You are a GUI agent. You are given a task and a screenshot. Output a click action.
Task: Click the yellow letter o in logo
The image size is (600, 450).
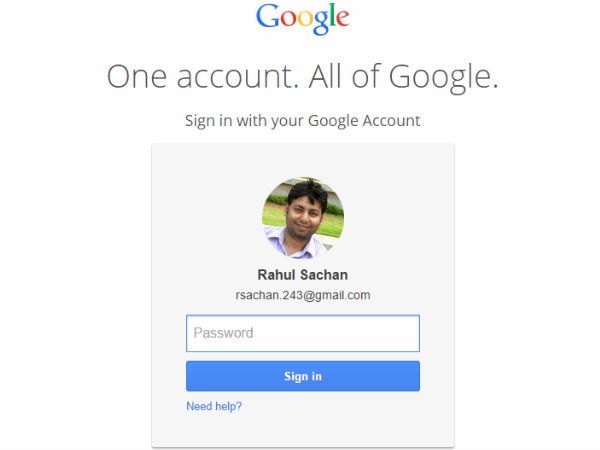point(305,19)
